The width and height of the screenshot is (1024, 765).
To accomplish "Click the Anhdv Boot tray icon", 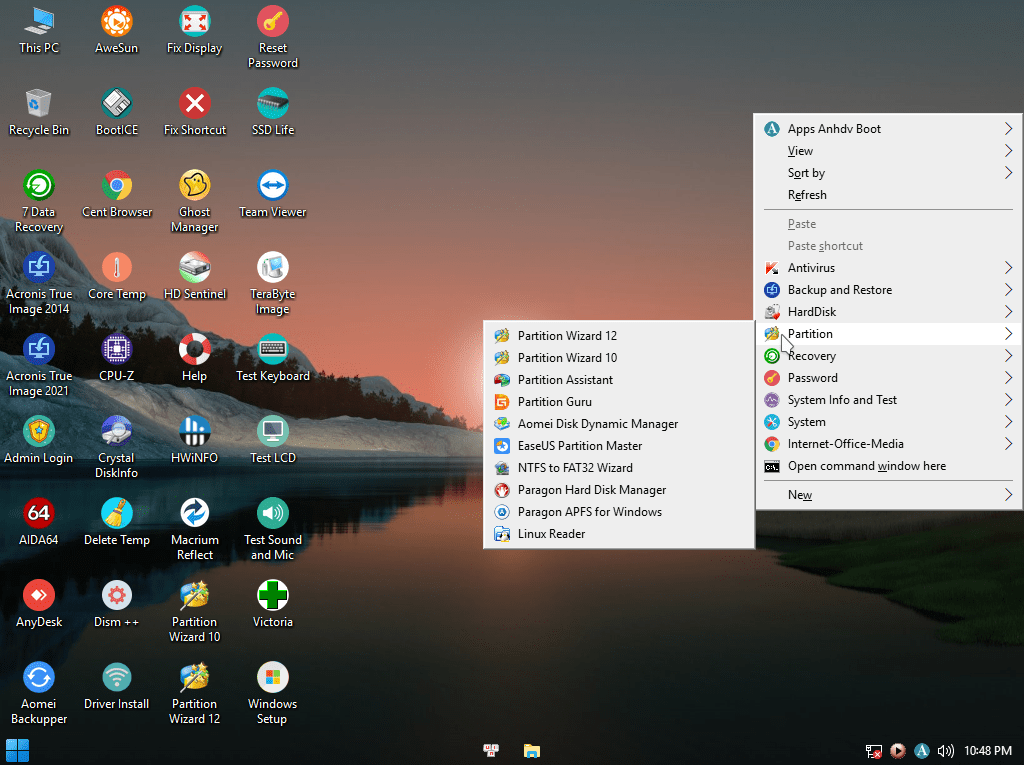I will coord(921,751).
